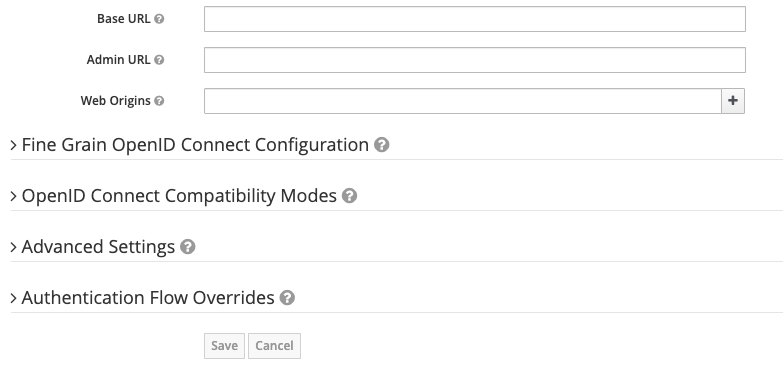This screenshot has width=783, height=367.
Task: Focus the Web Origins text field
Action: (463, 101)
